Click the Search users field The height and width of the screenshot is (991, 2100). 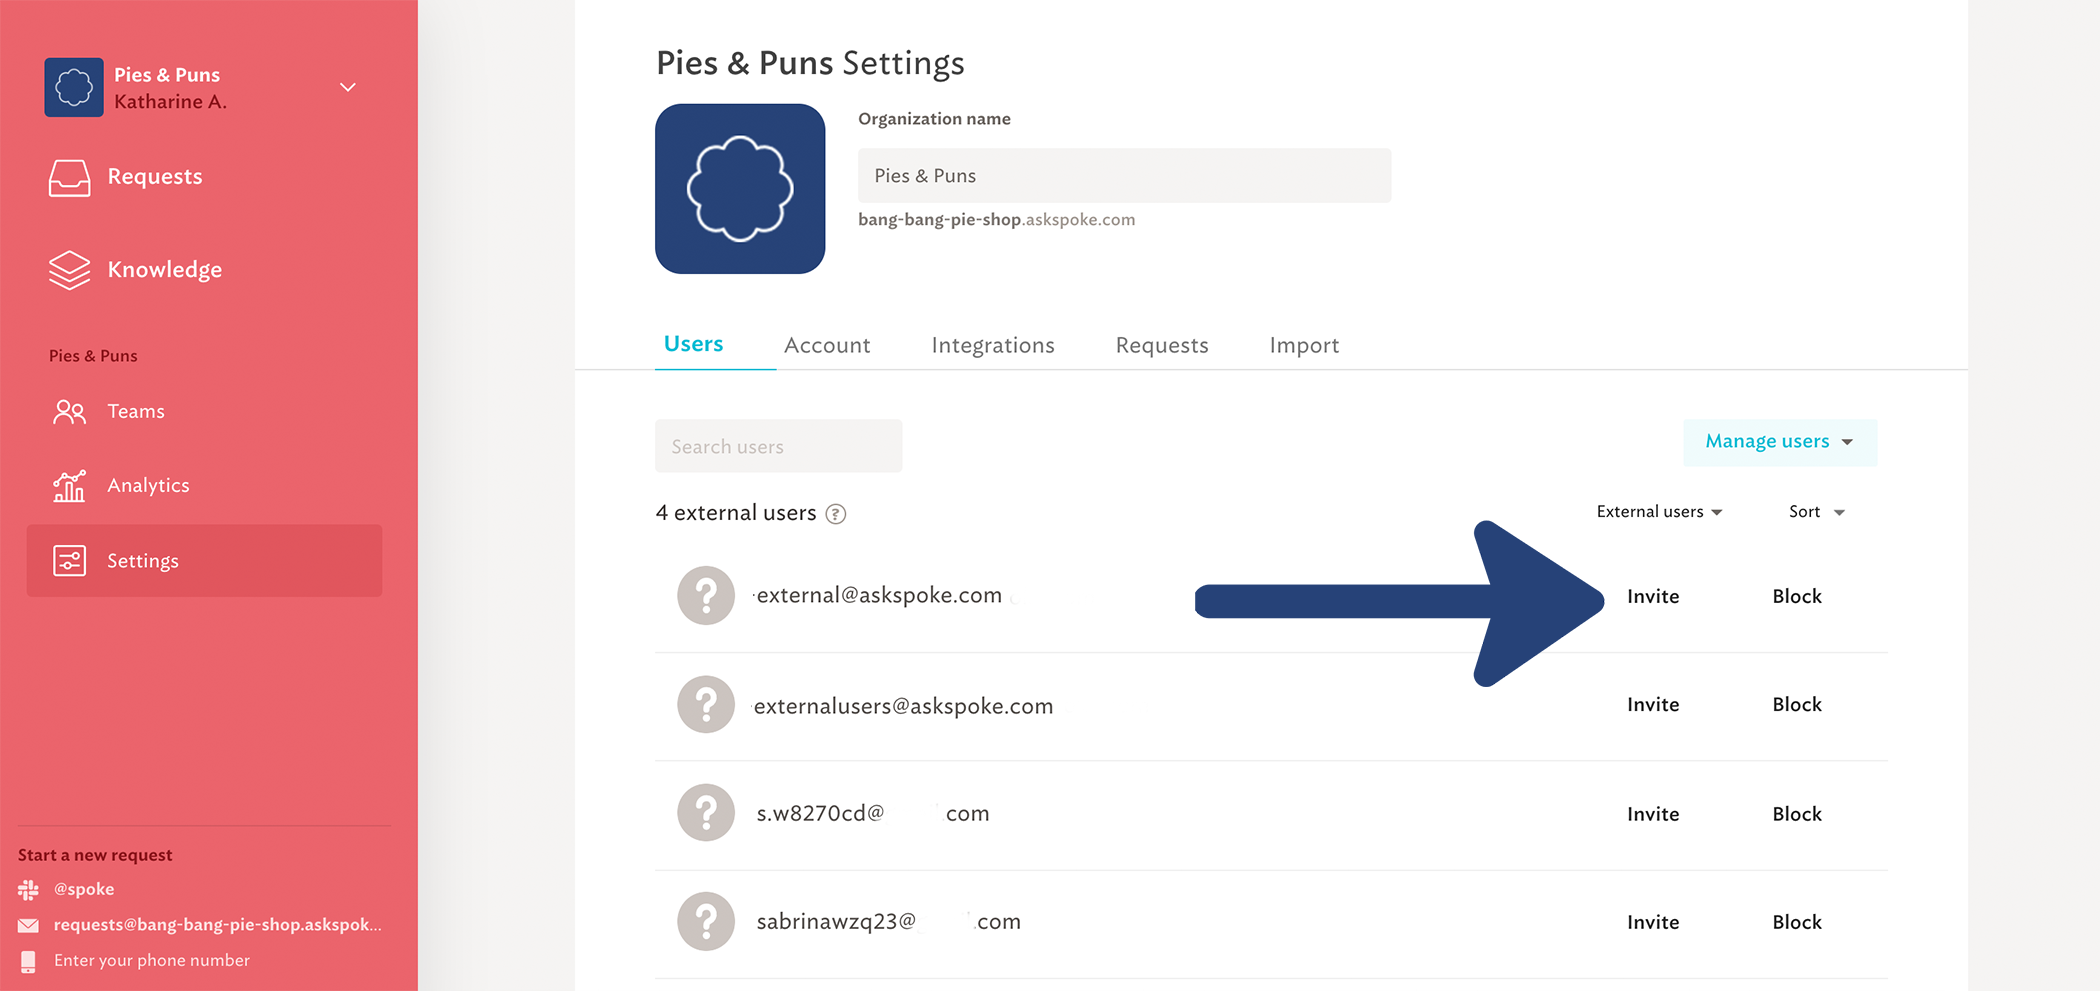pos(779,446)
